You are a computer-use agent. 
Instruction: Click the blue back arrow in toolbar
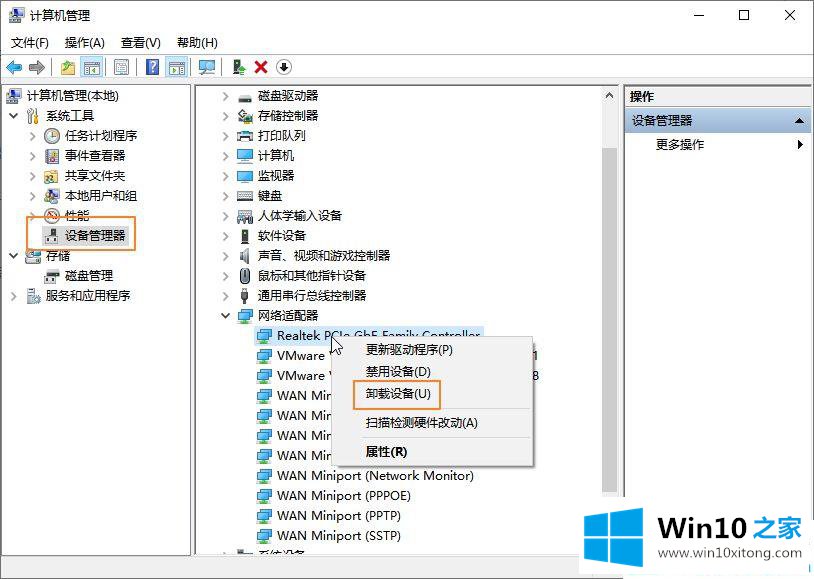(x=14, y=67)
